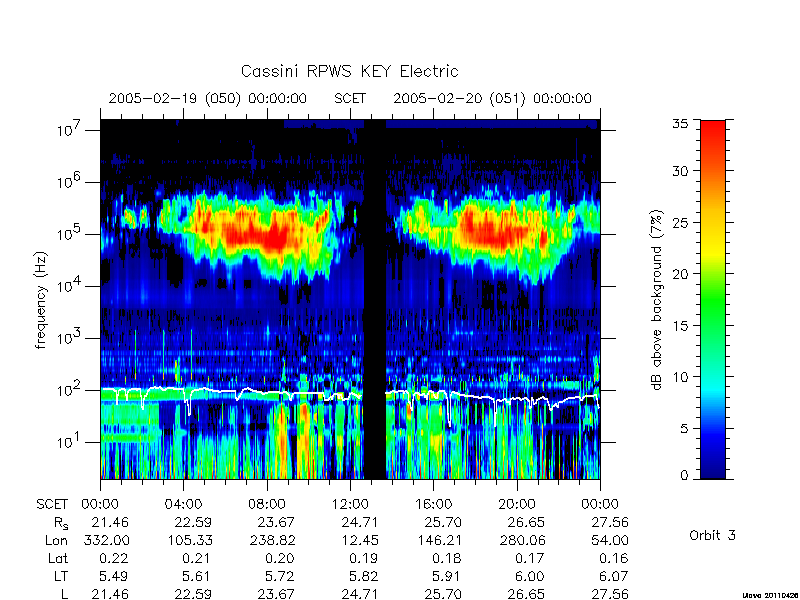This screenshot has width=800, height=600.
Task: Click the '30' tick on the color bar
Action: [x=680, y=171]
